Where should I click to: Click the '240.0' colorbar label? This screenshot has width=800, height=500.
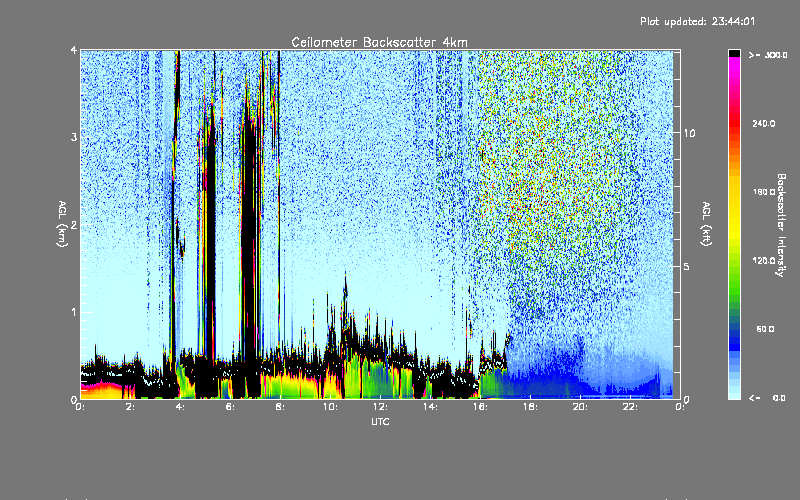764,124
